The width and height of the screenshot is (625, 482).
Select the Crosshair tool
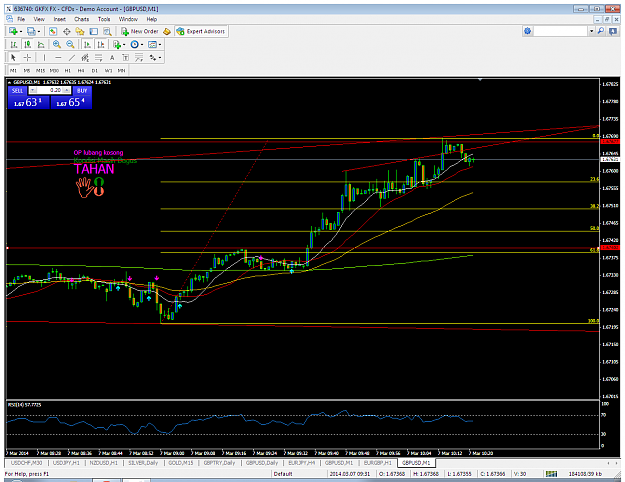[27, 58]
